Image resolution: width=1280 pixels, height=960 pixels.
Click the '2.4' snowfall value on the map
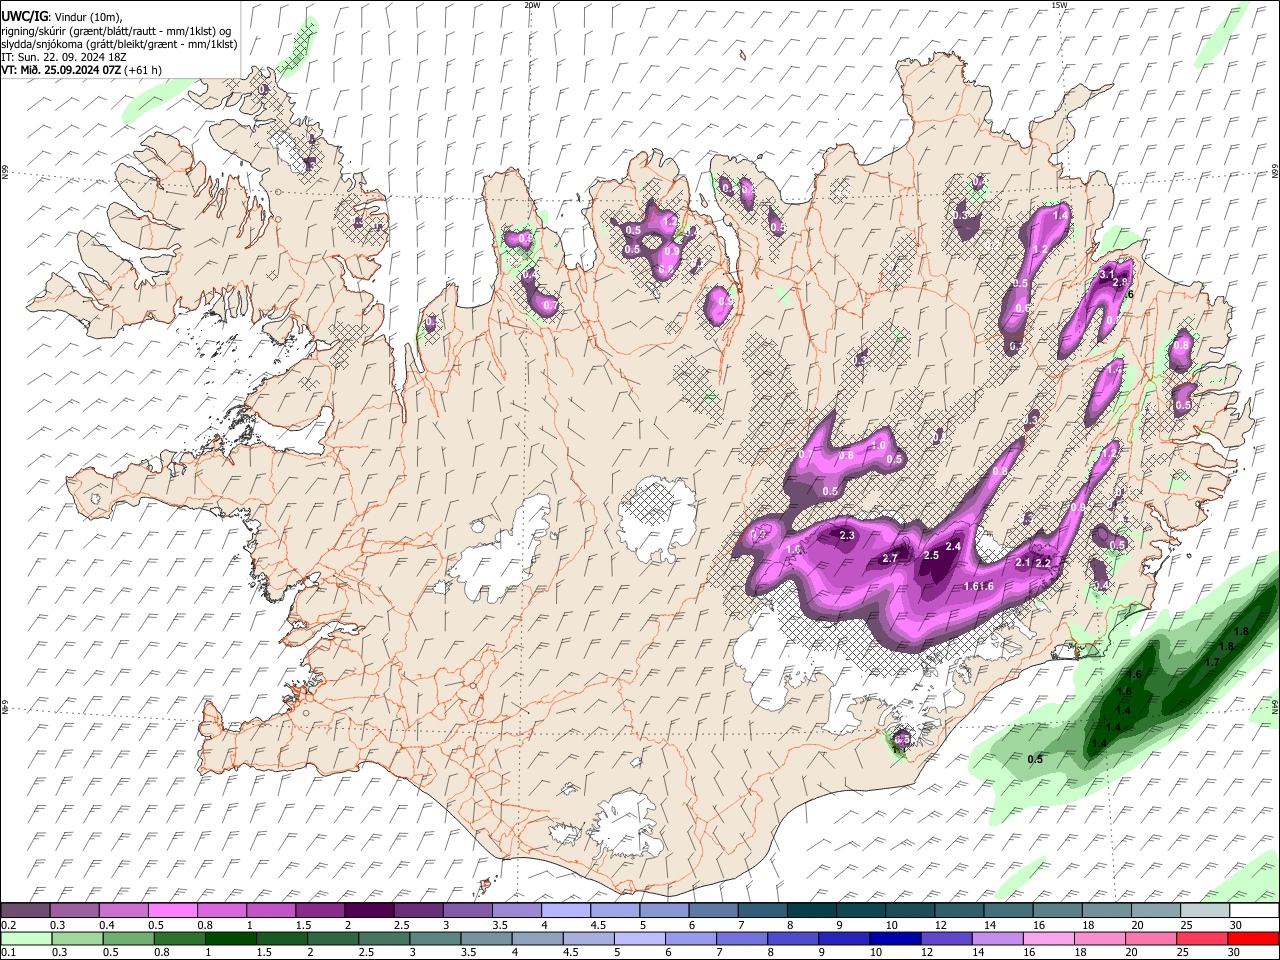pyautogui.click(x=953, y=546)
